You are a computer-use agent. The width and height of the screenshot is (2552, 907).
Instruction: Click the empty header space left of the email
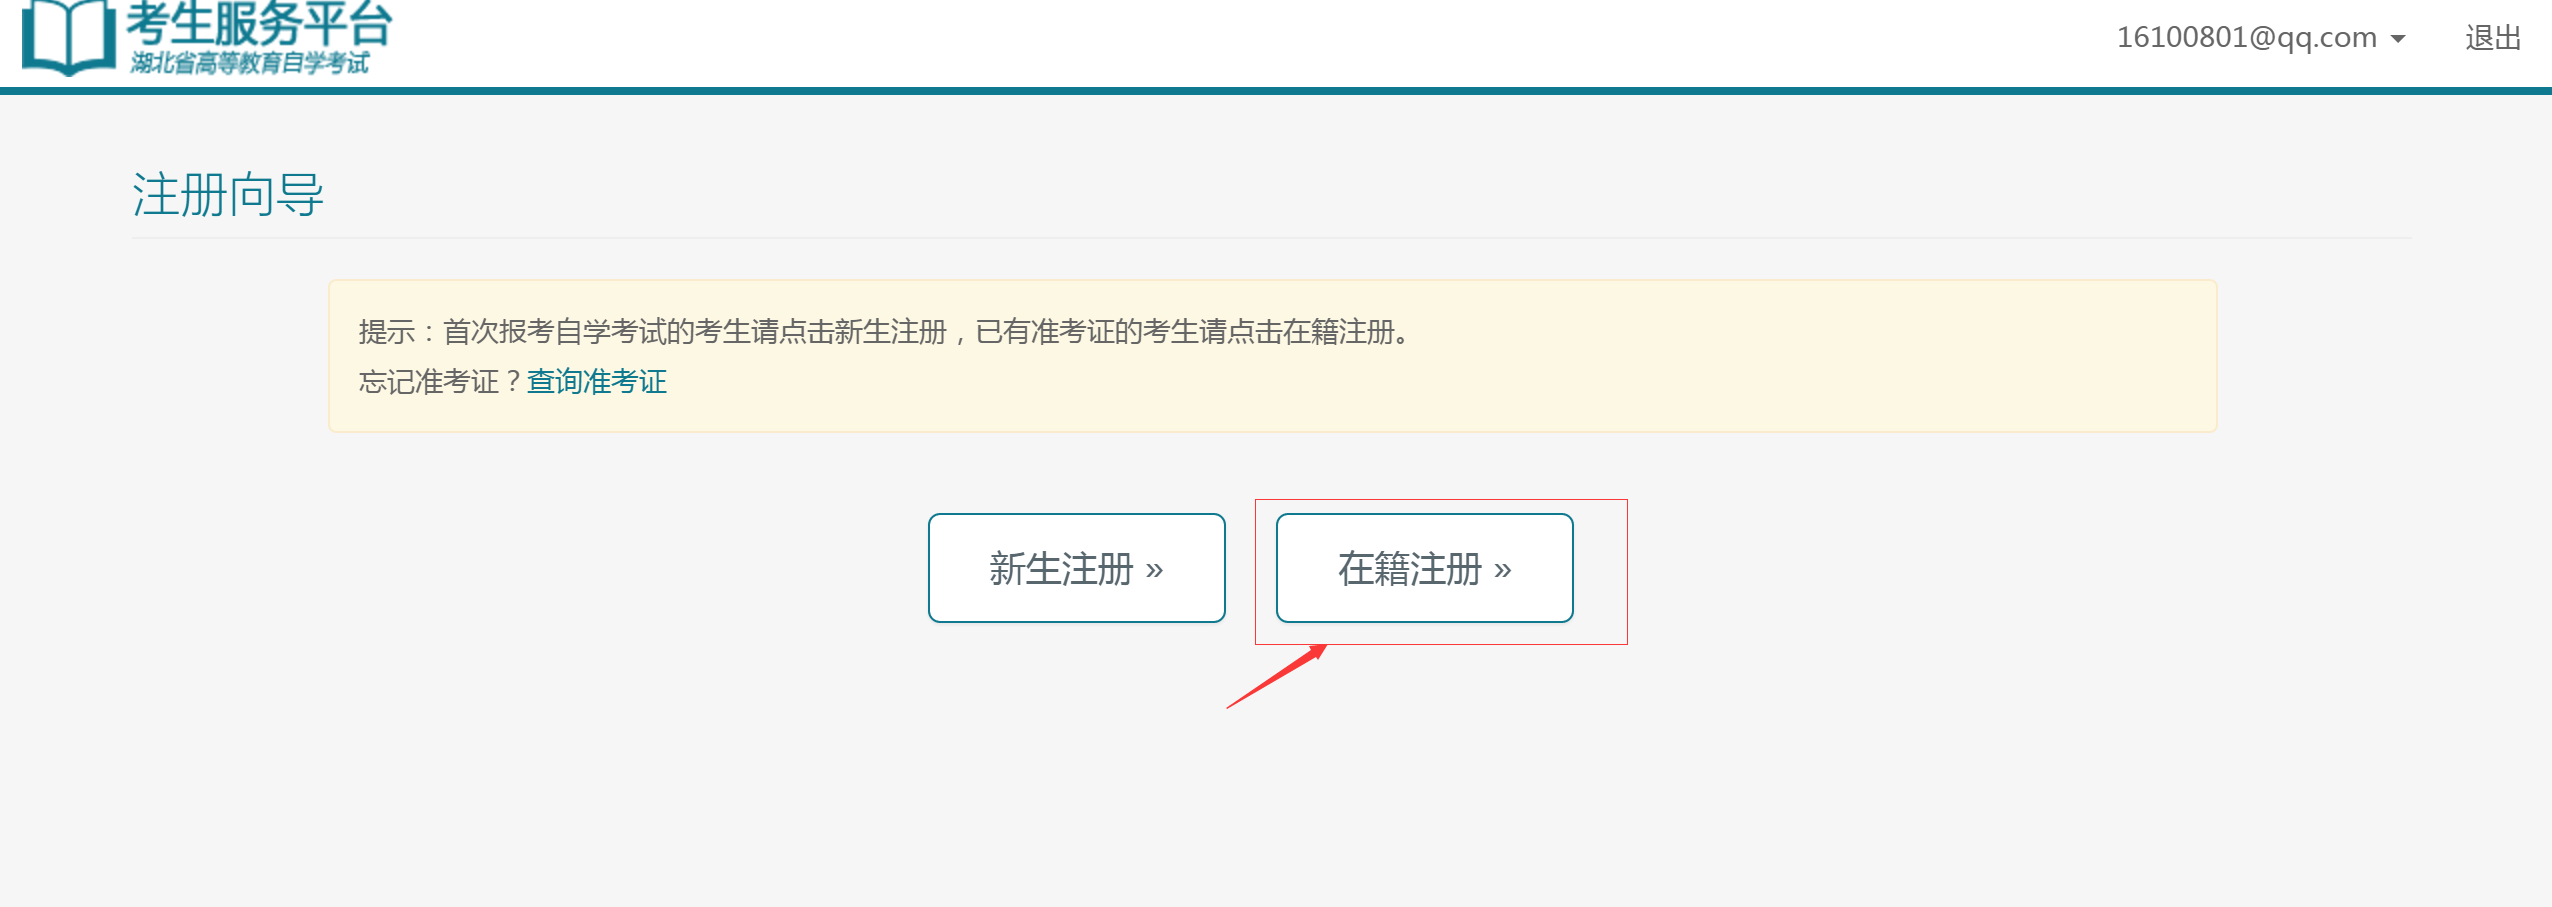pos(1250,40)
